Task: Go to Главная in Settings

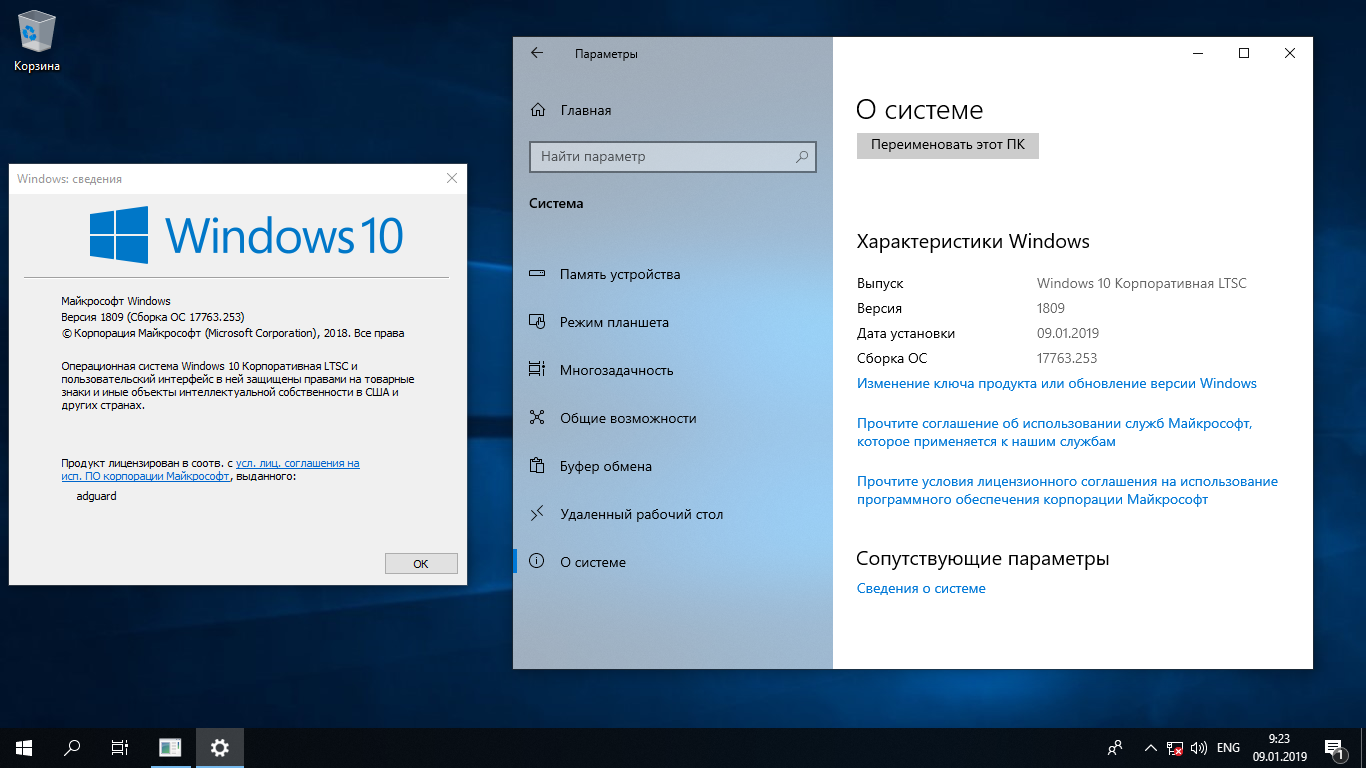Action: click(x=673, y=110)
